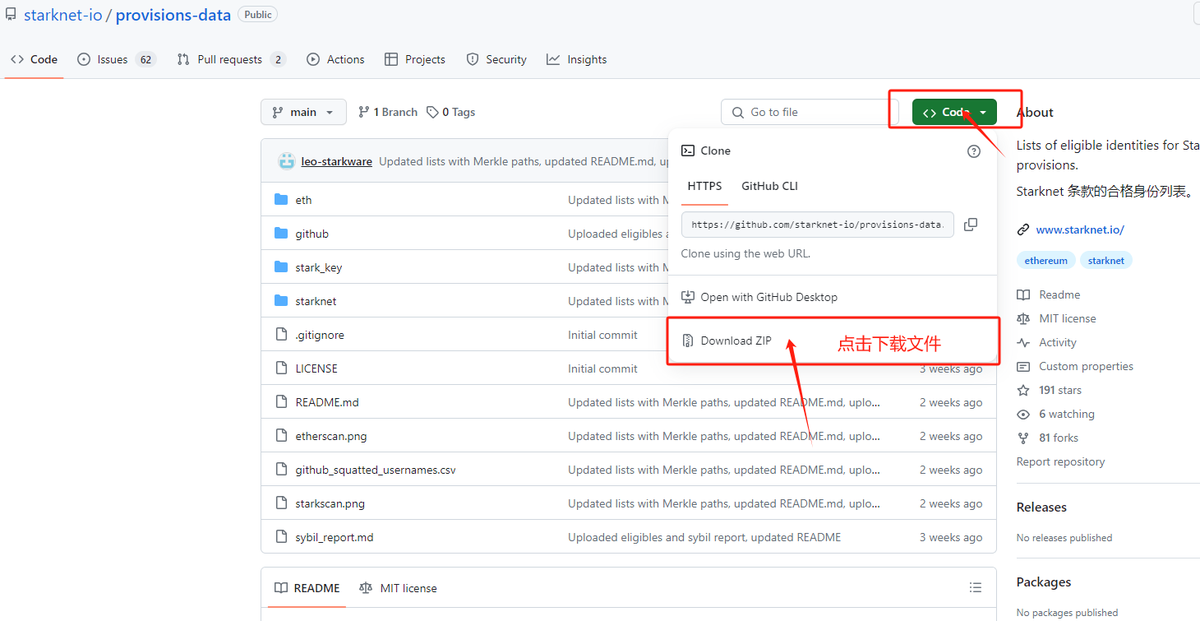
Task: Copy the clone URL to clipboard
Action: coord(970,225)
